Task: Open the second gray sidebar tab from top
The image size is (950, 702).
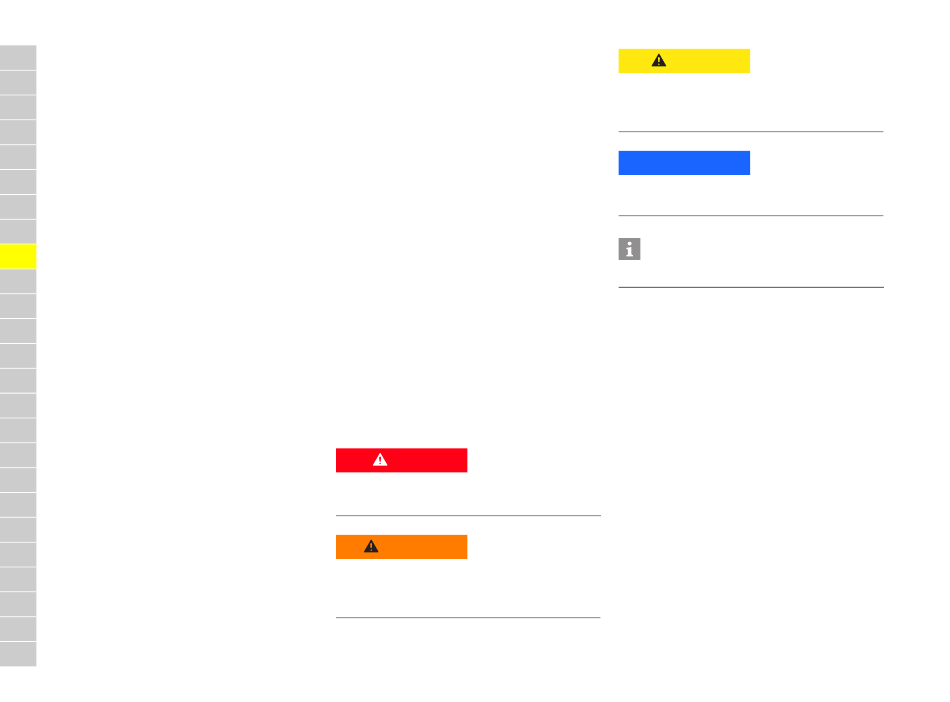Action: [18, 82]
